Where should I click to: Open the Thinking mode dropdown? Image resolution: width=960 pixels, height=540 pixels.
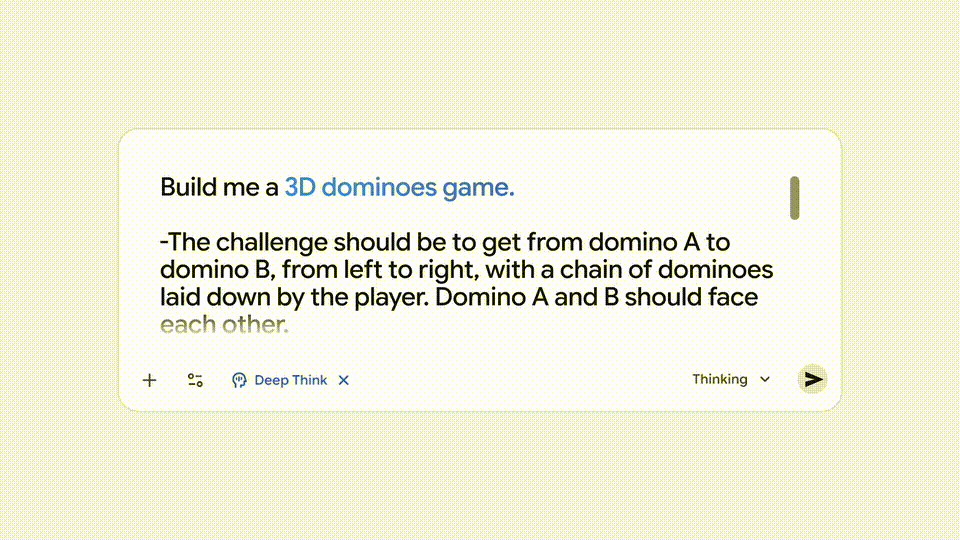[720, 380]
